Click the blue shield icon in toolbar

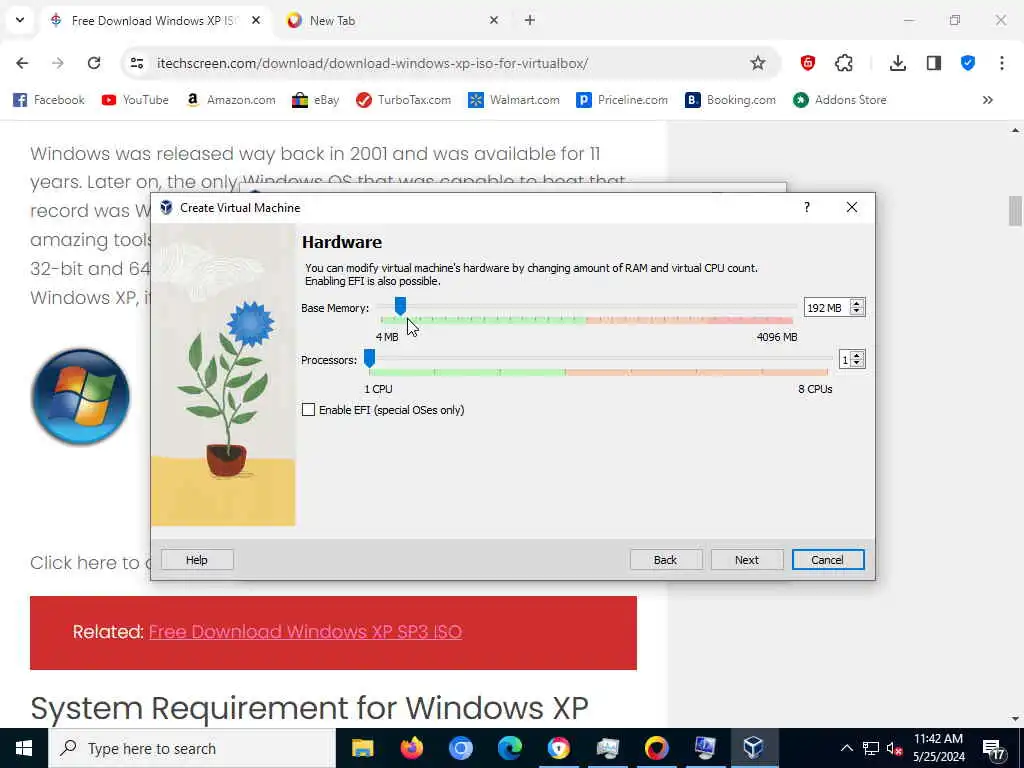[968, 63]
